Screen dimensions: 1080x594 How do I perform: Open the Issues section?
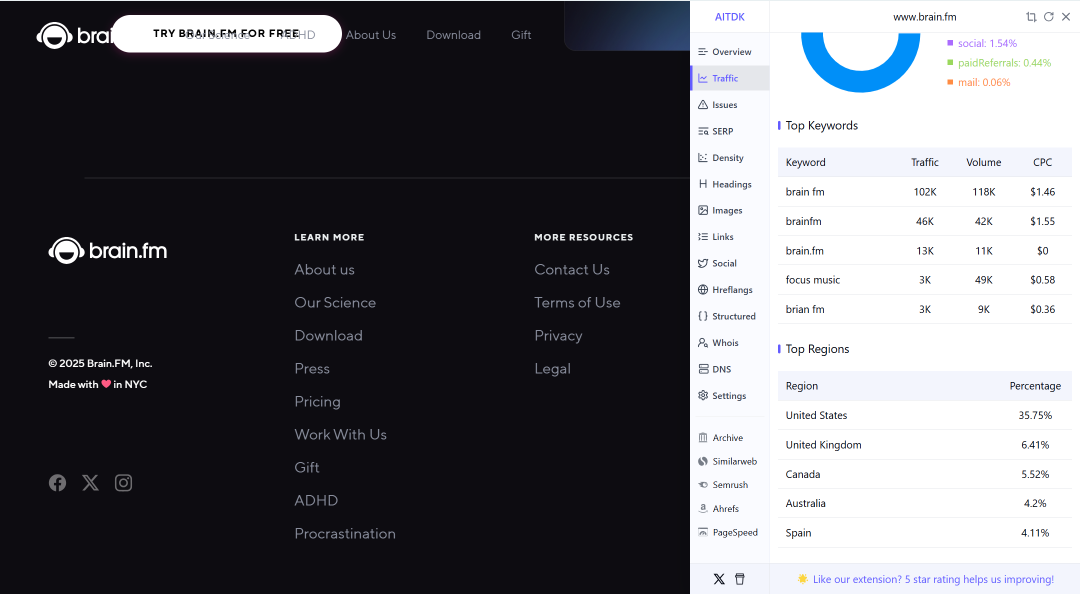tap(729, 105)
